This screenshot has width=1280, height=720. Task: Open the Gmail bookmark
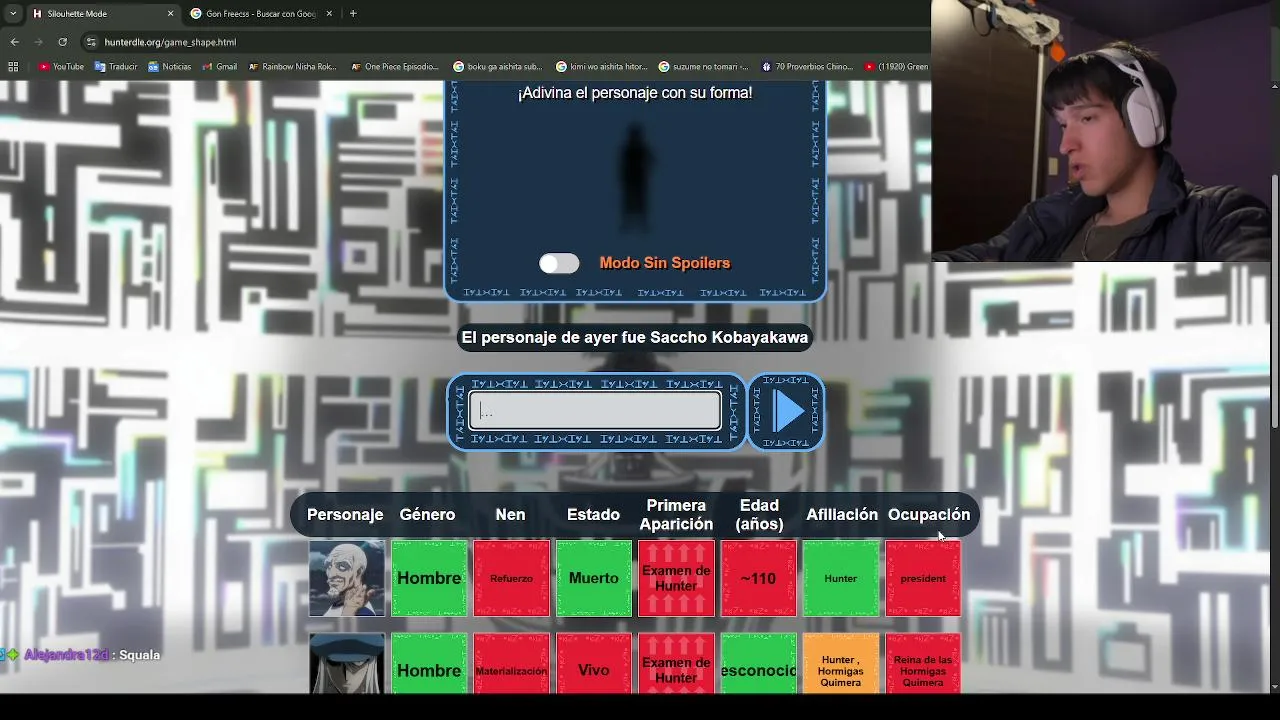click(219, 67)
